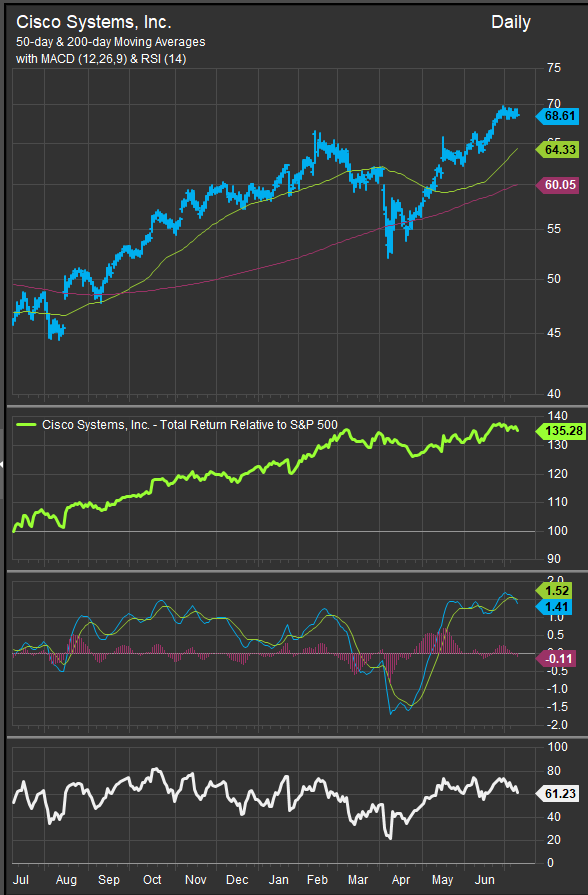Select the 135.28 relative return tag
Screen dimensions: 588x895
(561, 430)
